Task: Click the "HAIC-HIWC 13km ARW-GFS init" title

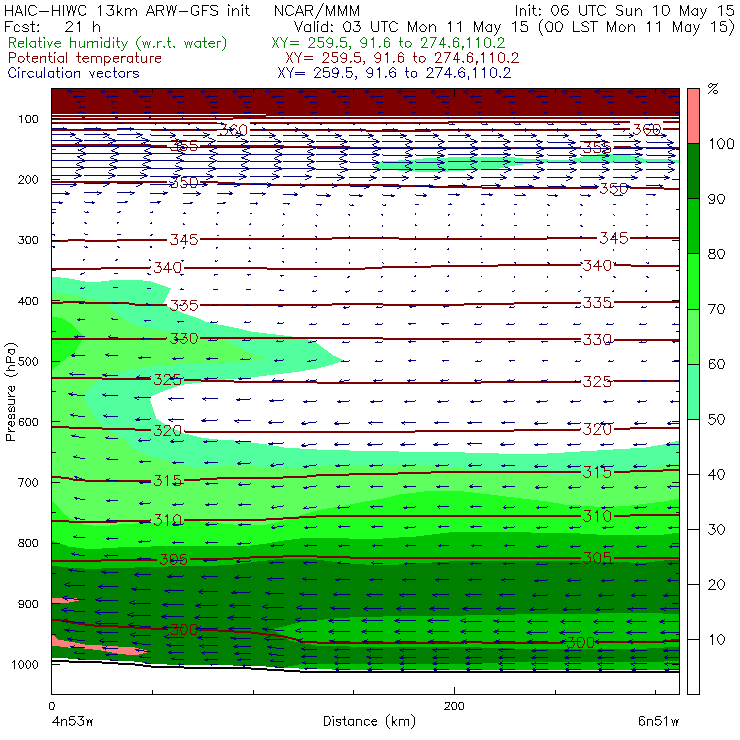Action: tap(127, 11)
